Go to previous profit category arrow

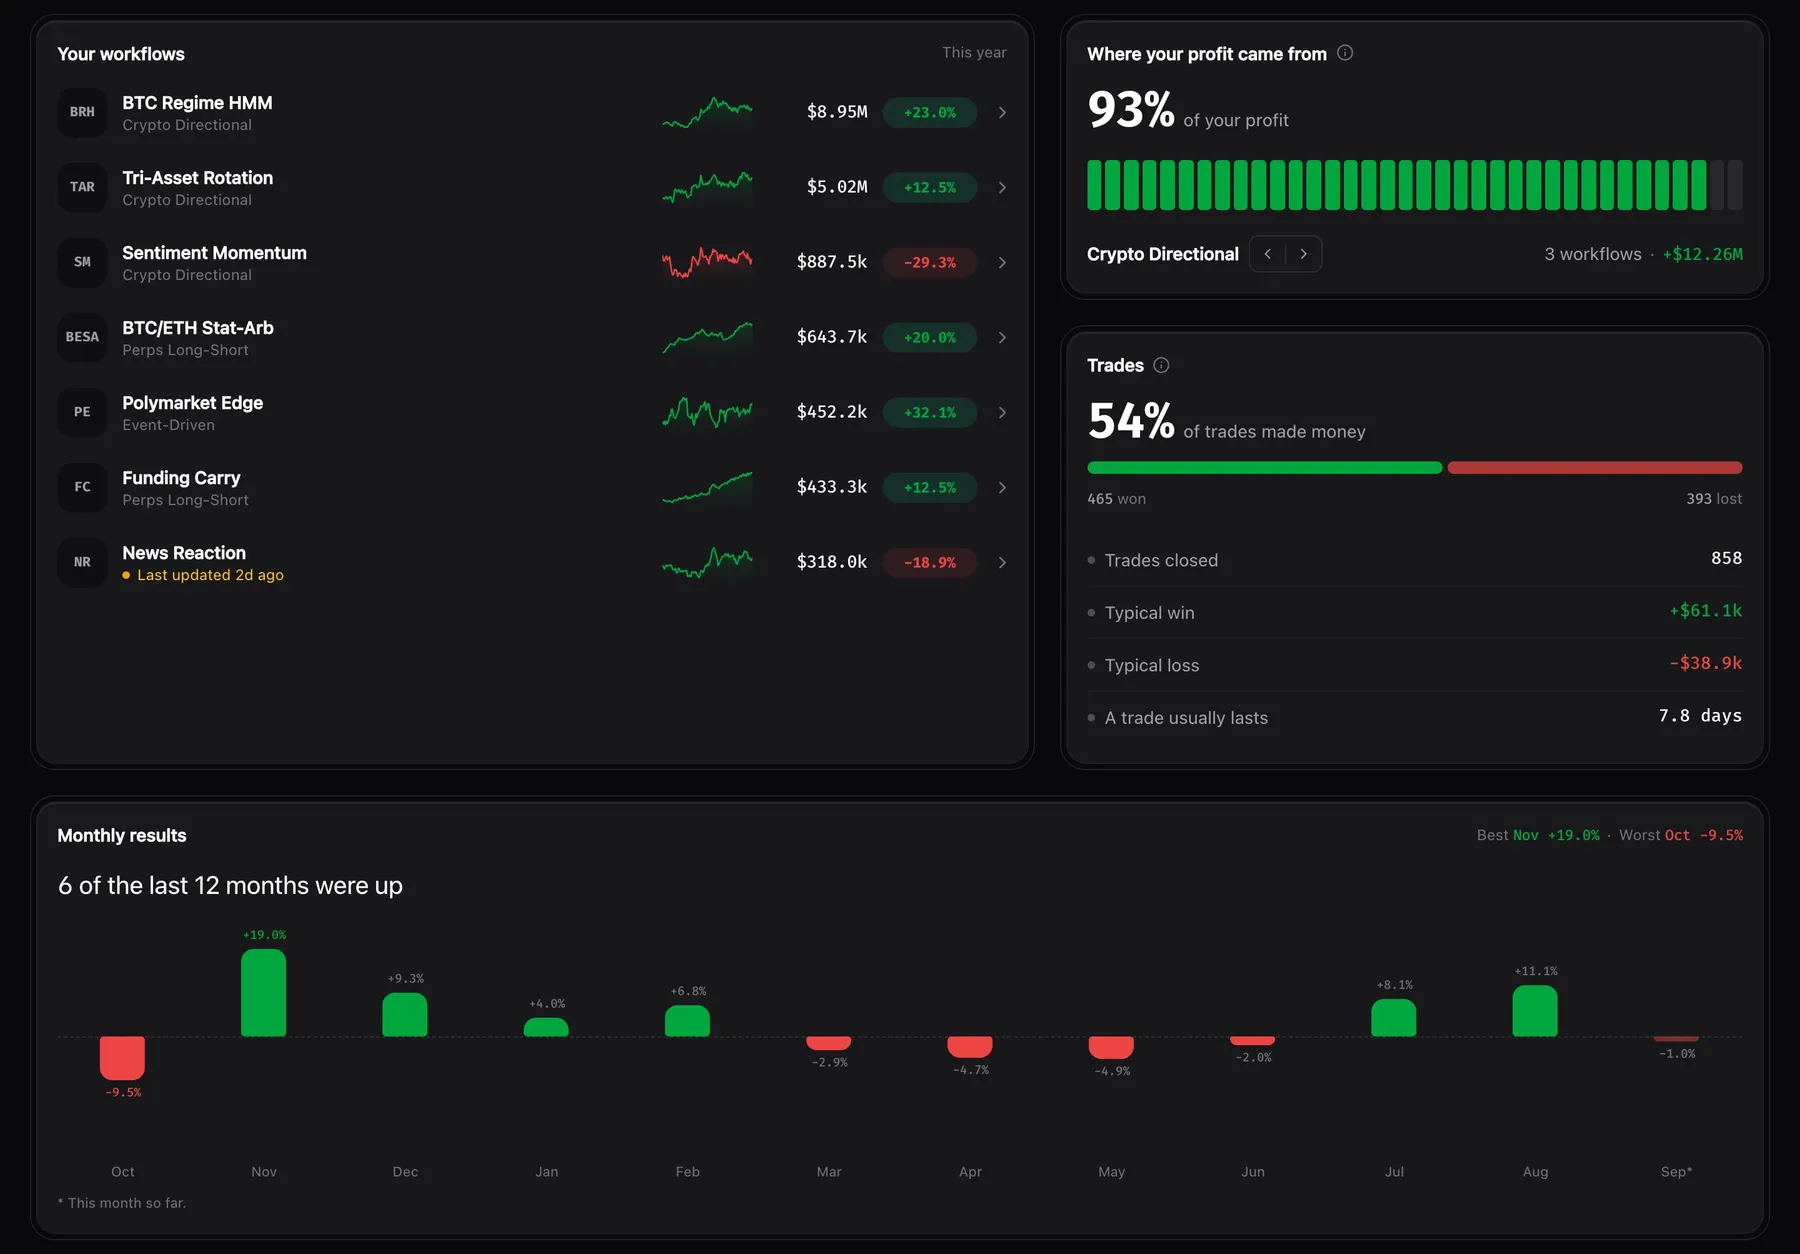[x=1268, y=254]
